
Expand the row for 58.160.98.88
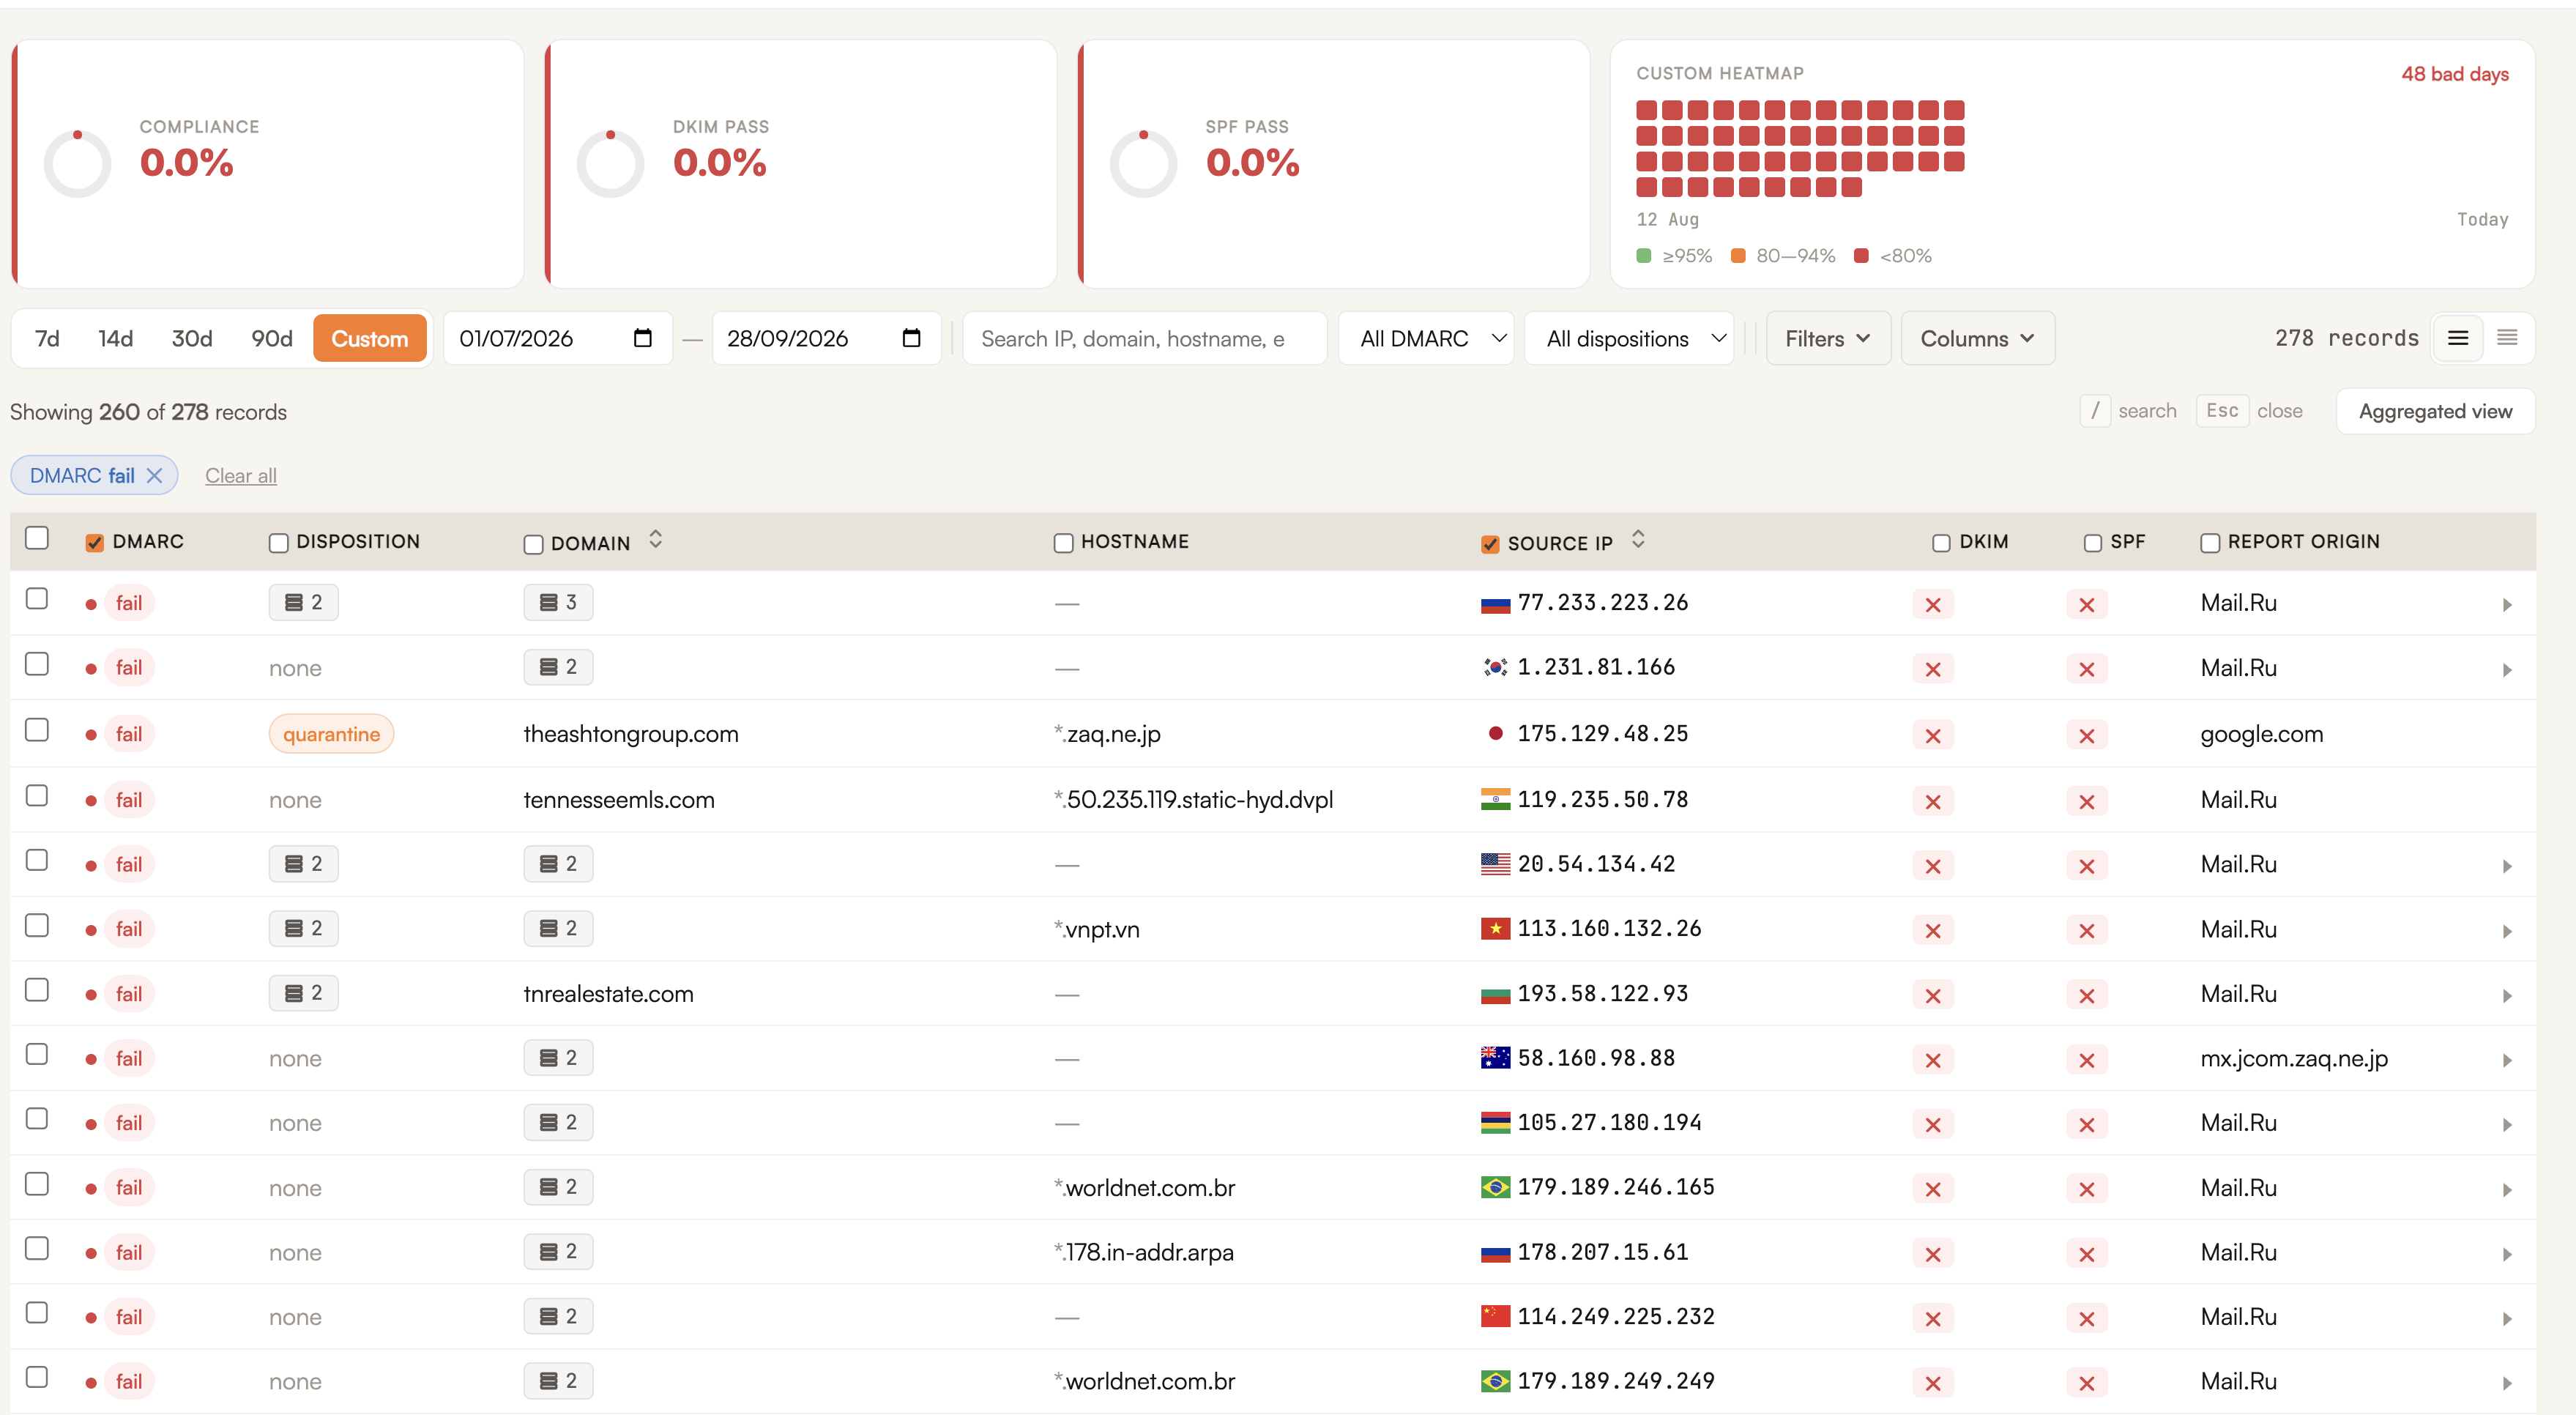point(2507,1060)
